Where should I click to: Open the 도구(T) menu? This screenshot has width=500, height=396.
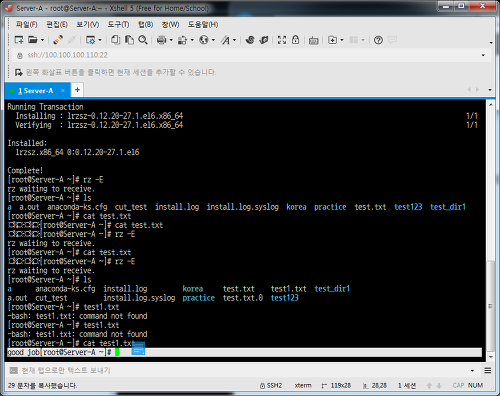(118, 24)
